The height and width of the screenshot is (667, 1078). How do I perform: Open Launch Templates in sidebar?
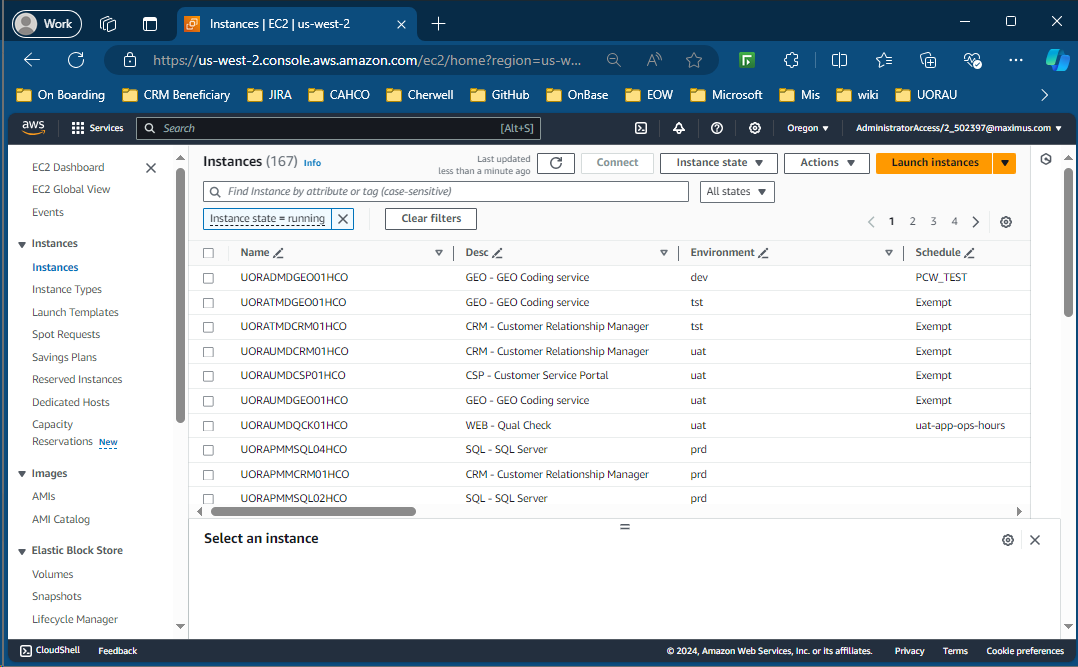[75, 312]
